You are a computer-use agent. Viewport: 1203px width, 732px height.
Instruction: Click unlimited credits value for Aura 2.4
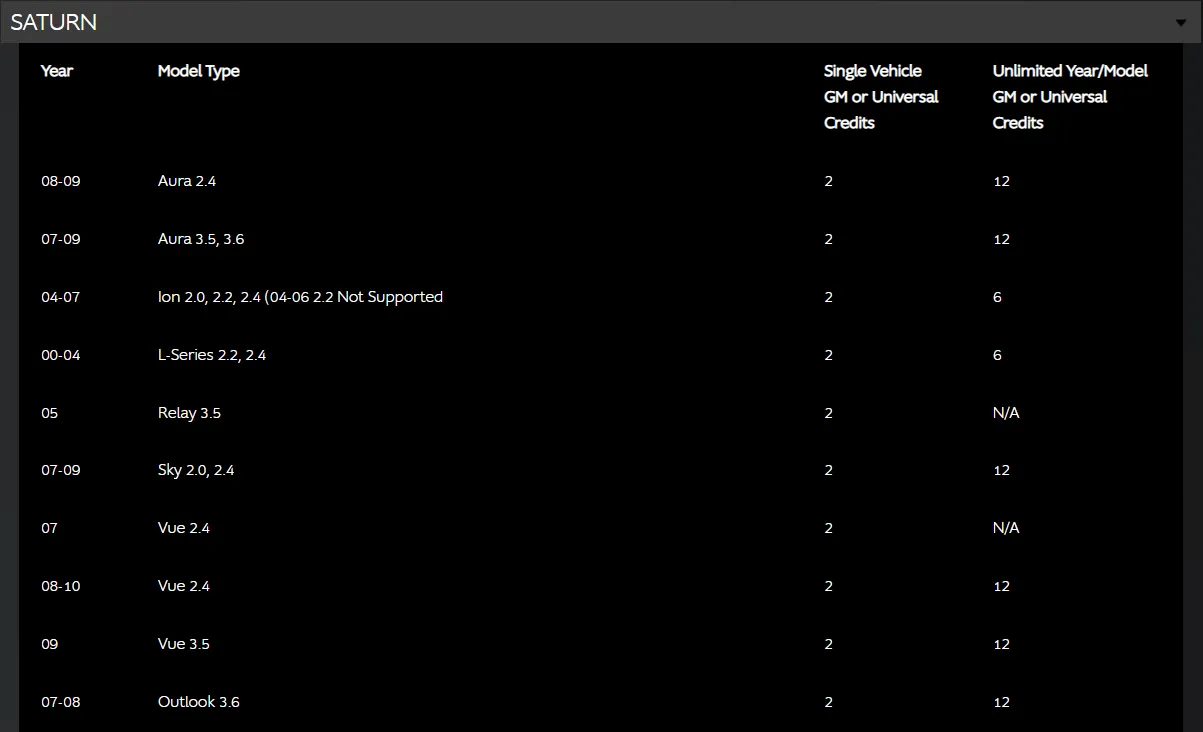(x=1001, y=181)
